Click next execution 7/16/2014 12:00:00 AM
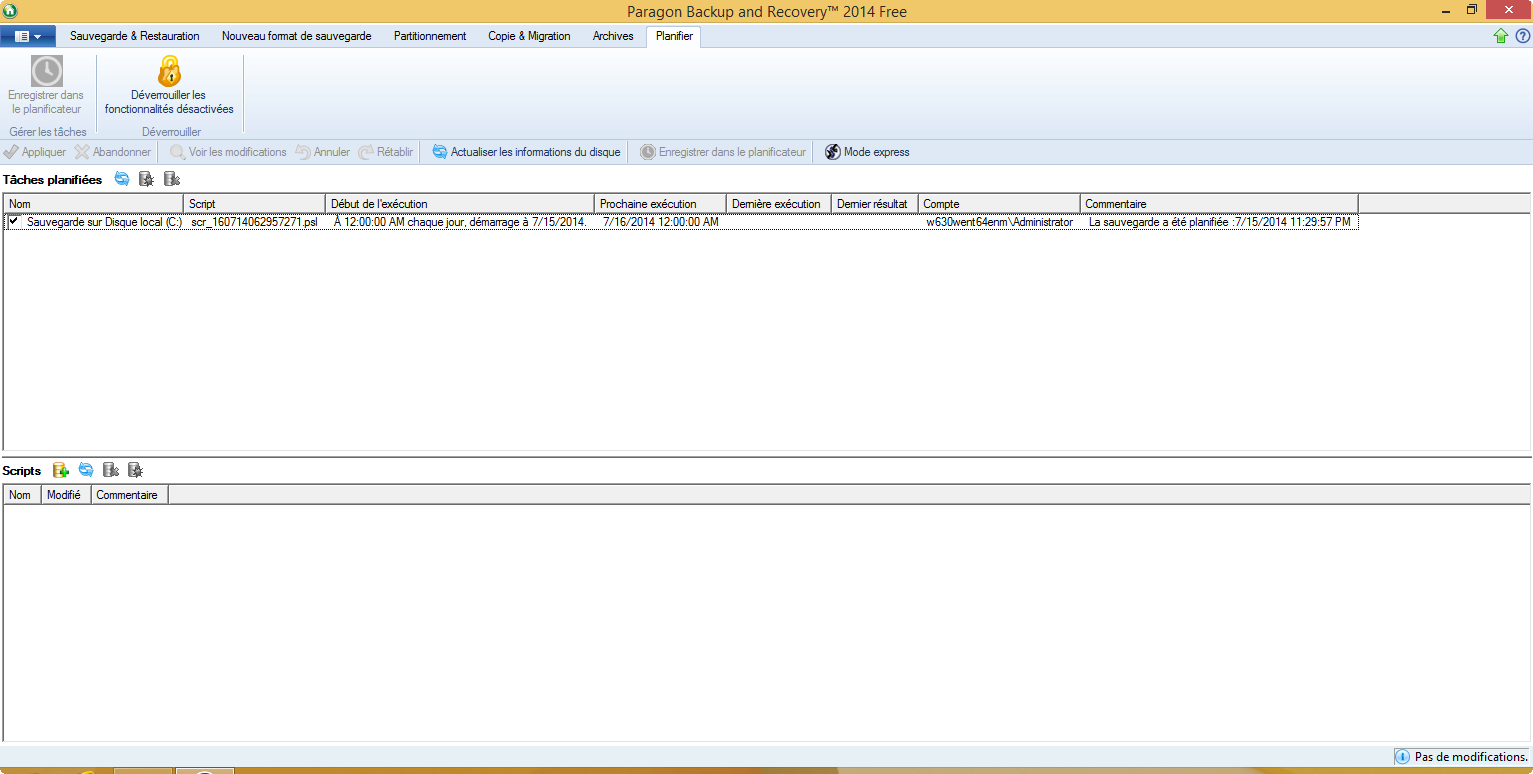 pyautogui.click(x=661, y=222)
